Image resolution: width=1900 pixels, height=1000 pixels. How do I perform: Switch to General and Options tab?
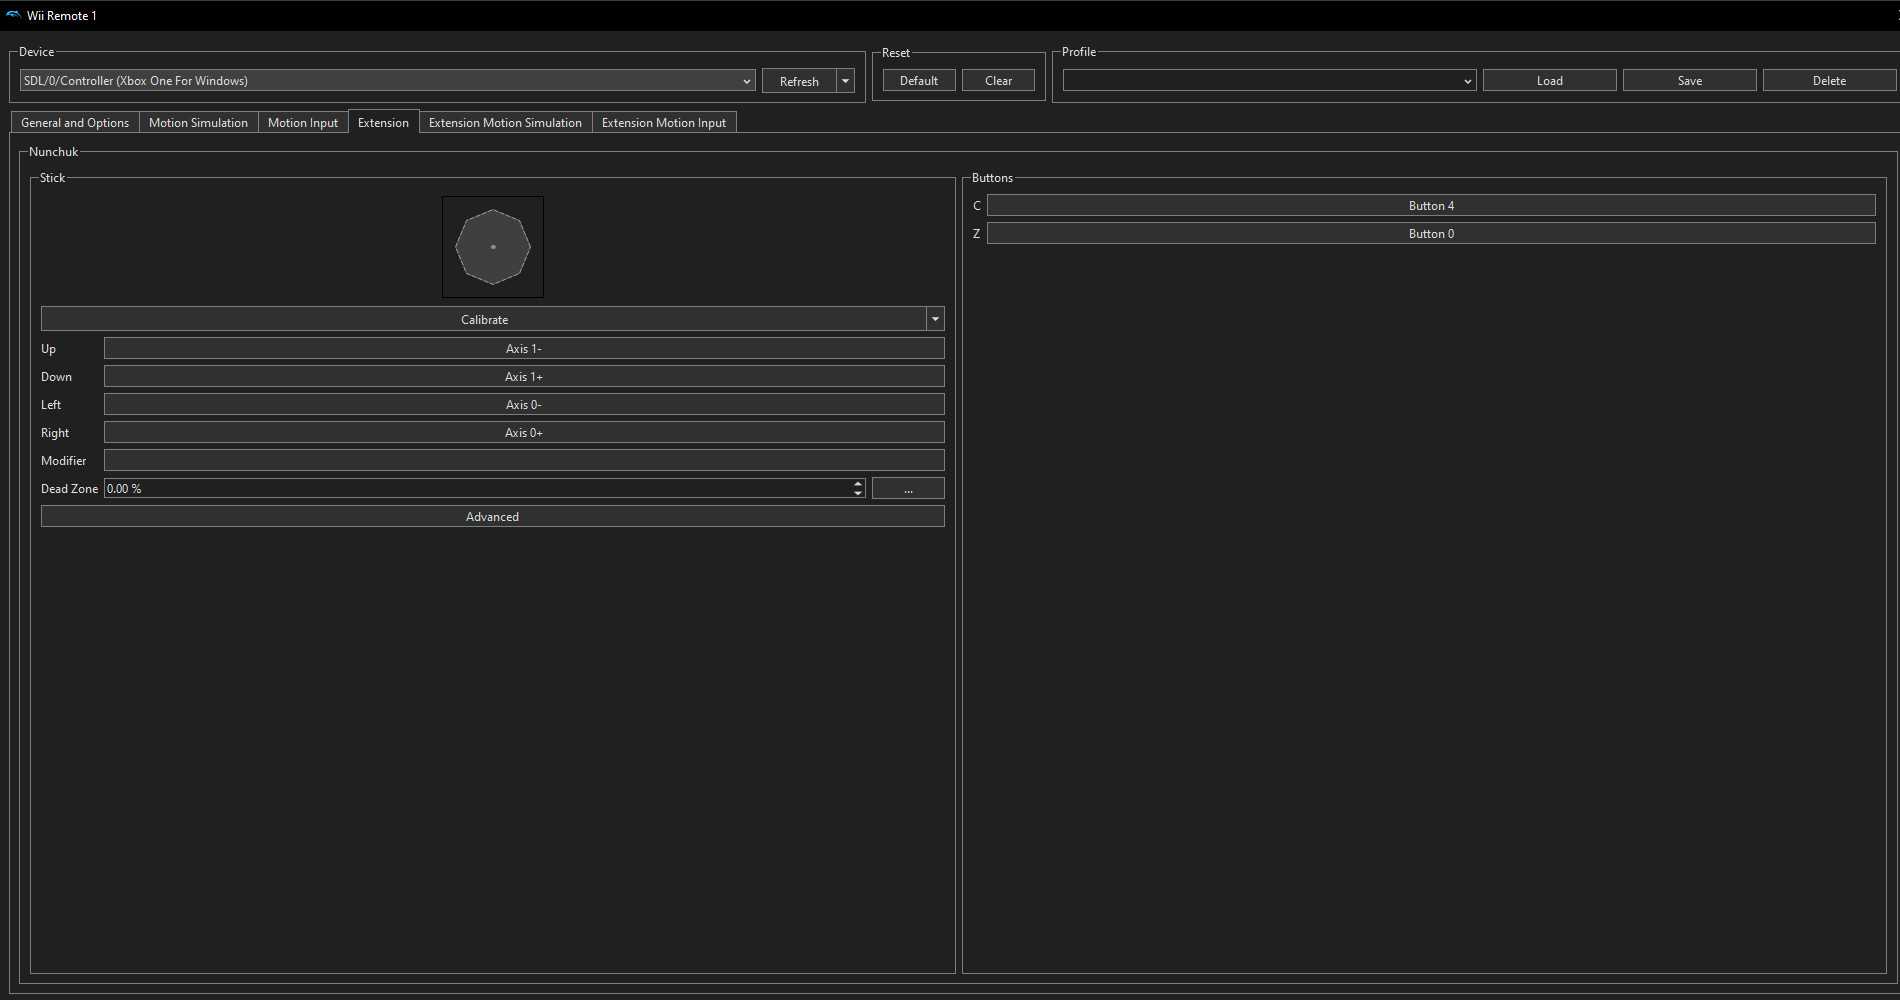(x=75, y=123)
